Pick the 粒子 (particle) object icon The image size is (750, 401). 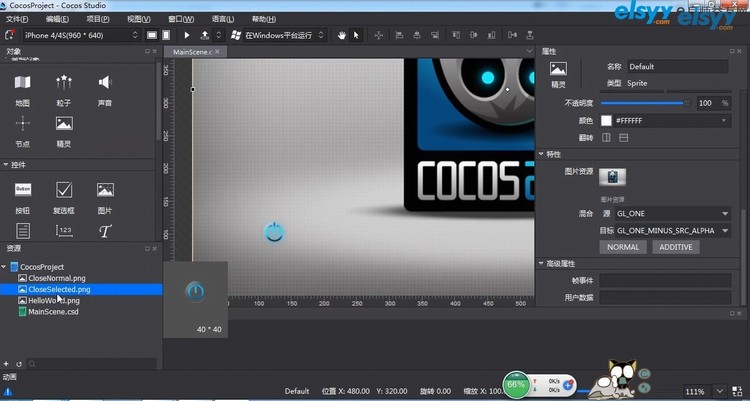[x=64, y=83]
